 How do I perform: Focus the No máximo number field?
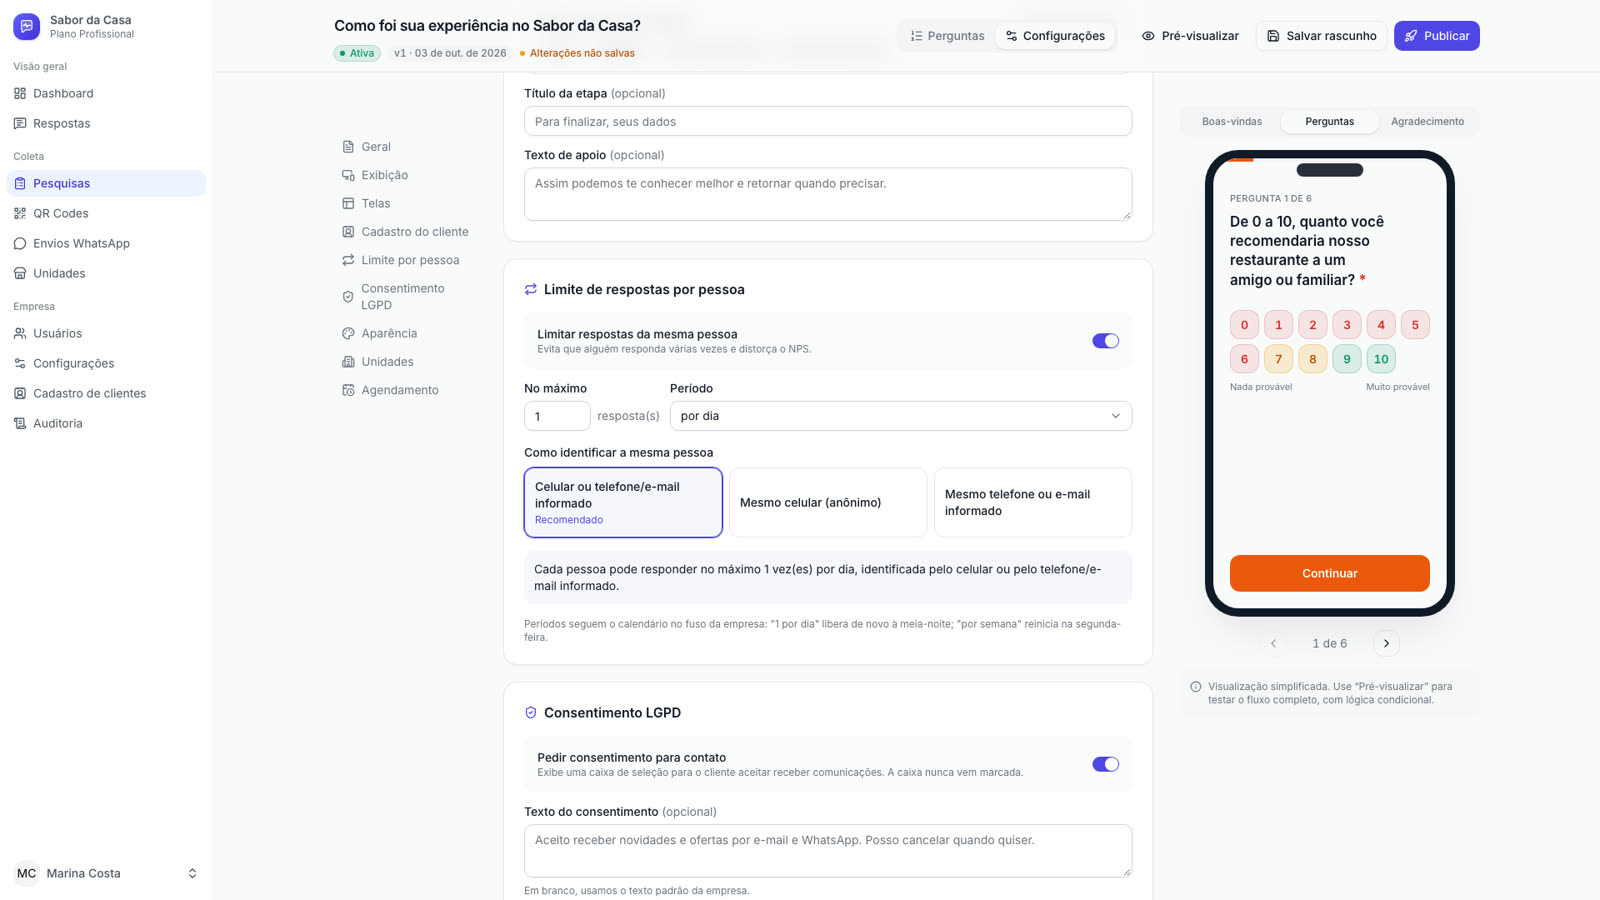pos(557,416)
